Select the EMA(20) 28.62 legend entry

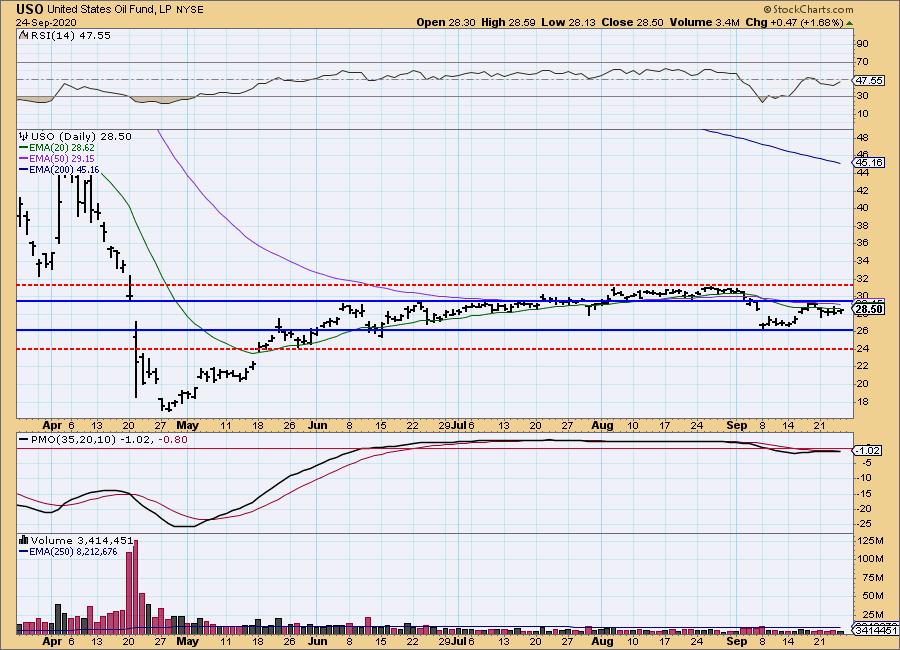pos(56,148)
